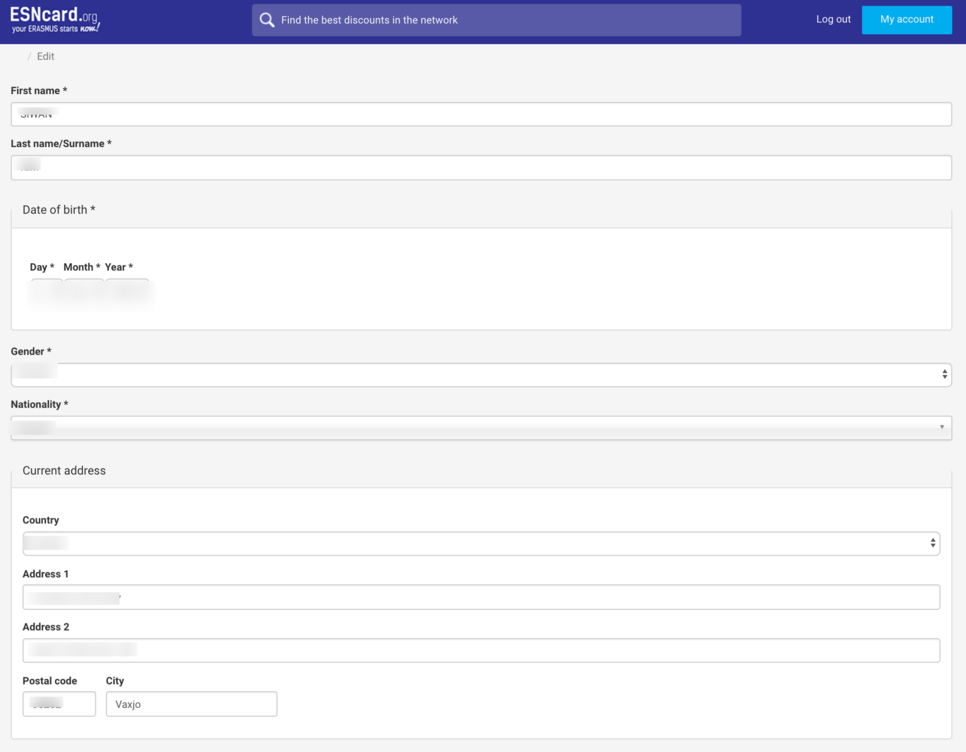Open My account page
This screenshot has height=752, width=966.
pyautogui.click(x=906, y=20)
